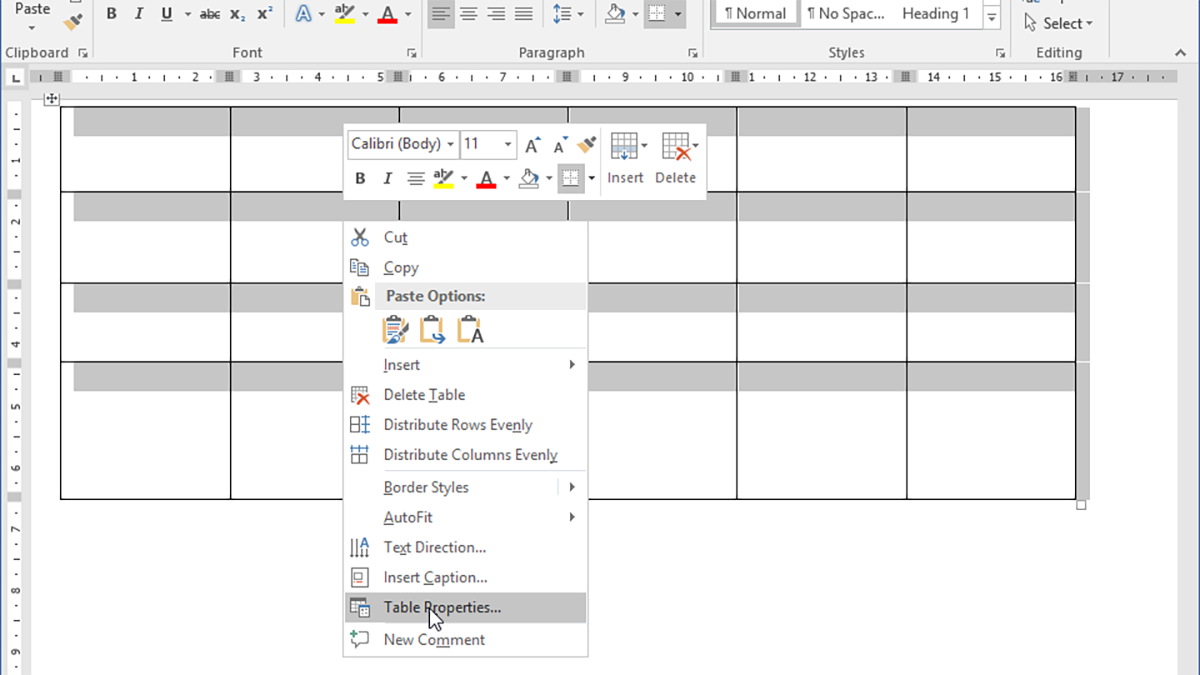Viewport: 1200px width, 675px height.
Task: Click the Insert table icon in mini toolbar
Action: click(x=625, y=159)
